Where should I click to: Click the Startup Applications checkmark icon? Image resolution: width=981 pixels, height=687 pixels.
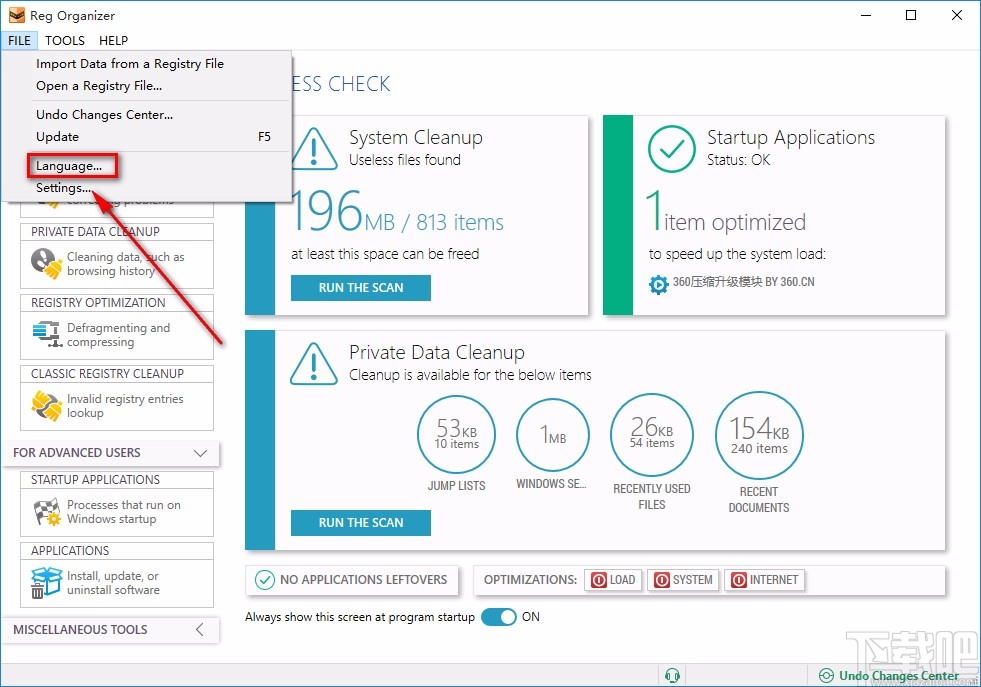pos(671,149)
